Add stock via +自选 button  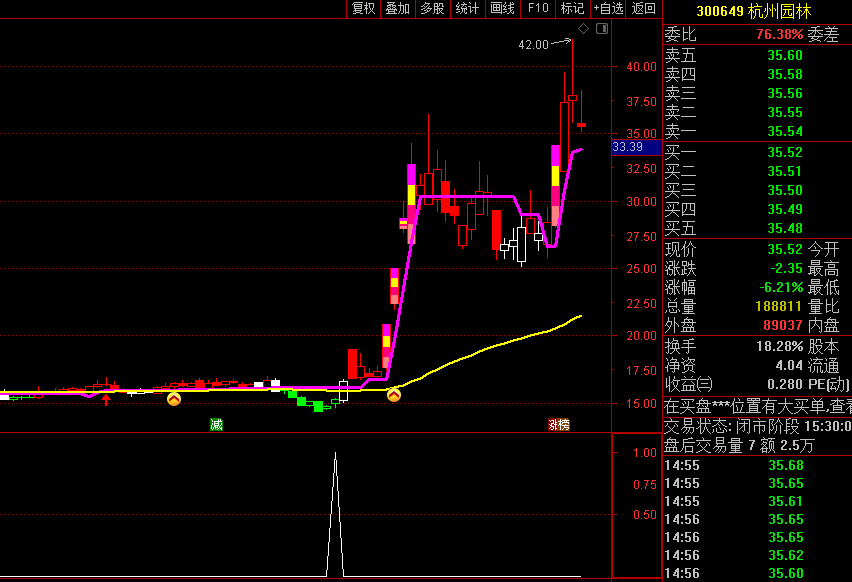(608, 9)
